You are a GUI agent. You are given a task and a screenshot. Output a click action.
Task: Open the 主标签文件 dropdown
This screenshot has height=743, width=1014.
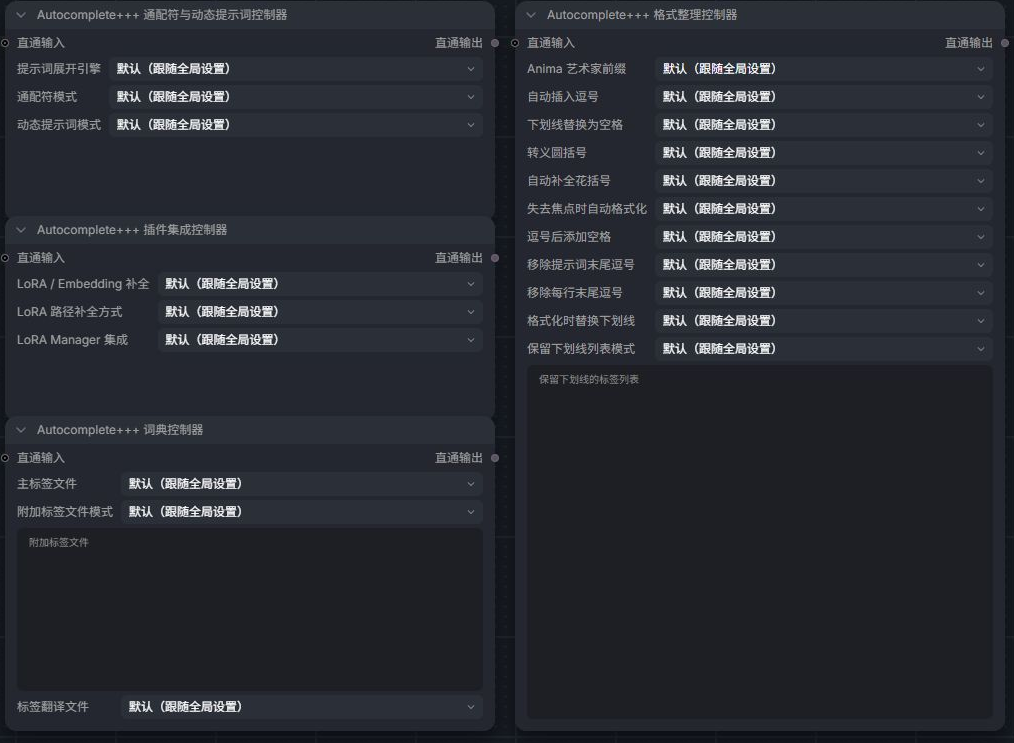coord(302,484)
